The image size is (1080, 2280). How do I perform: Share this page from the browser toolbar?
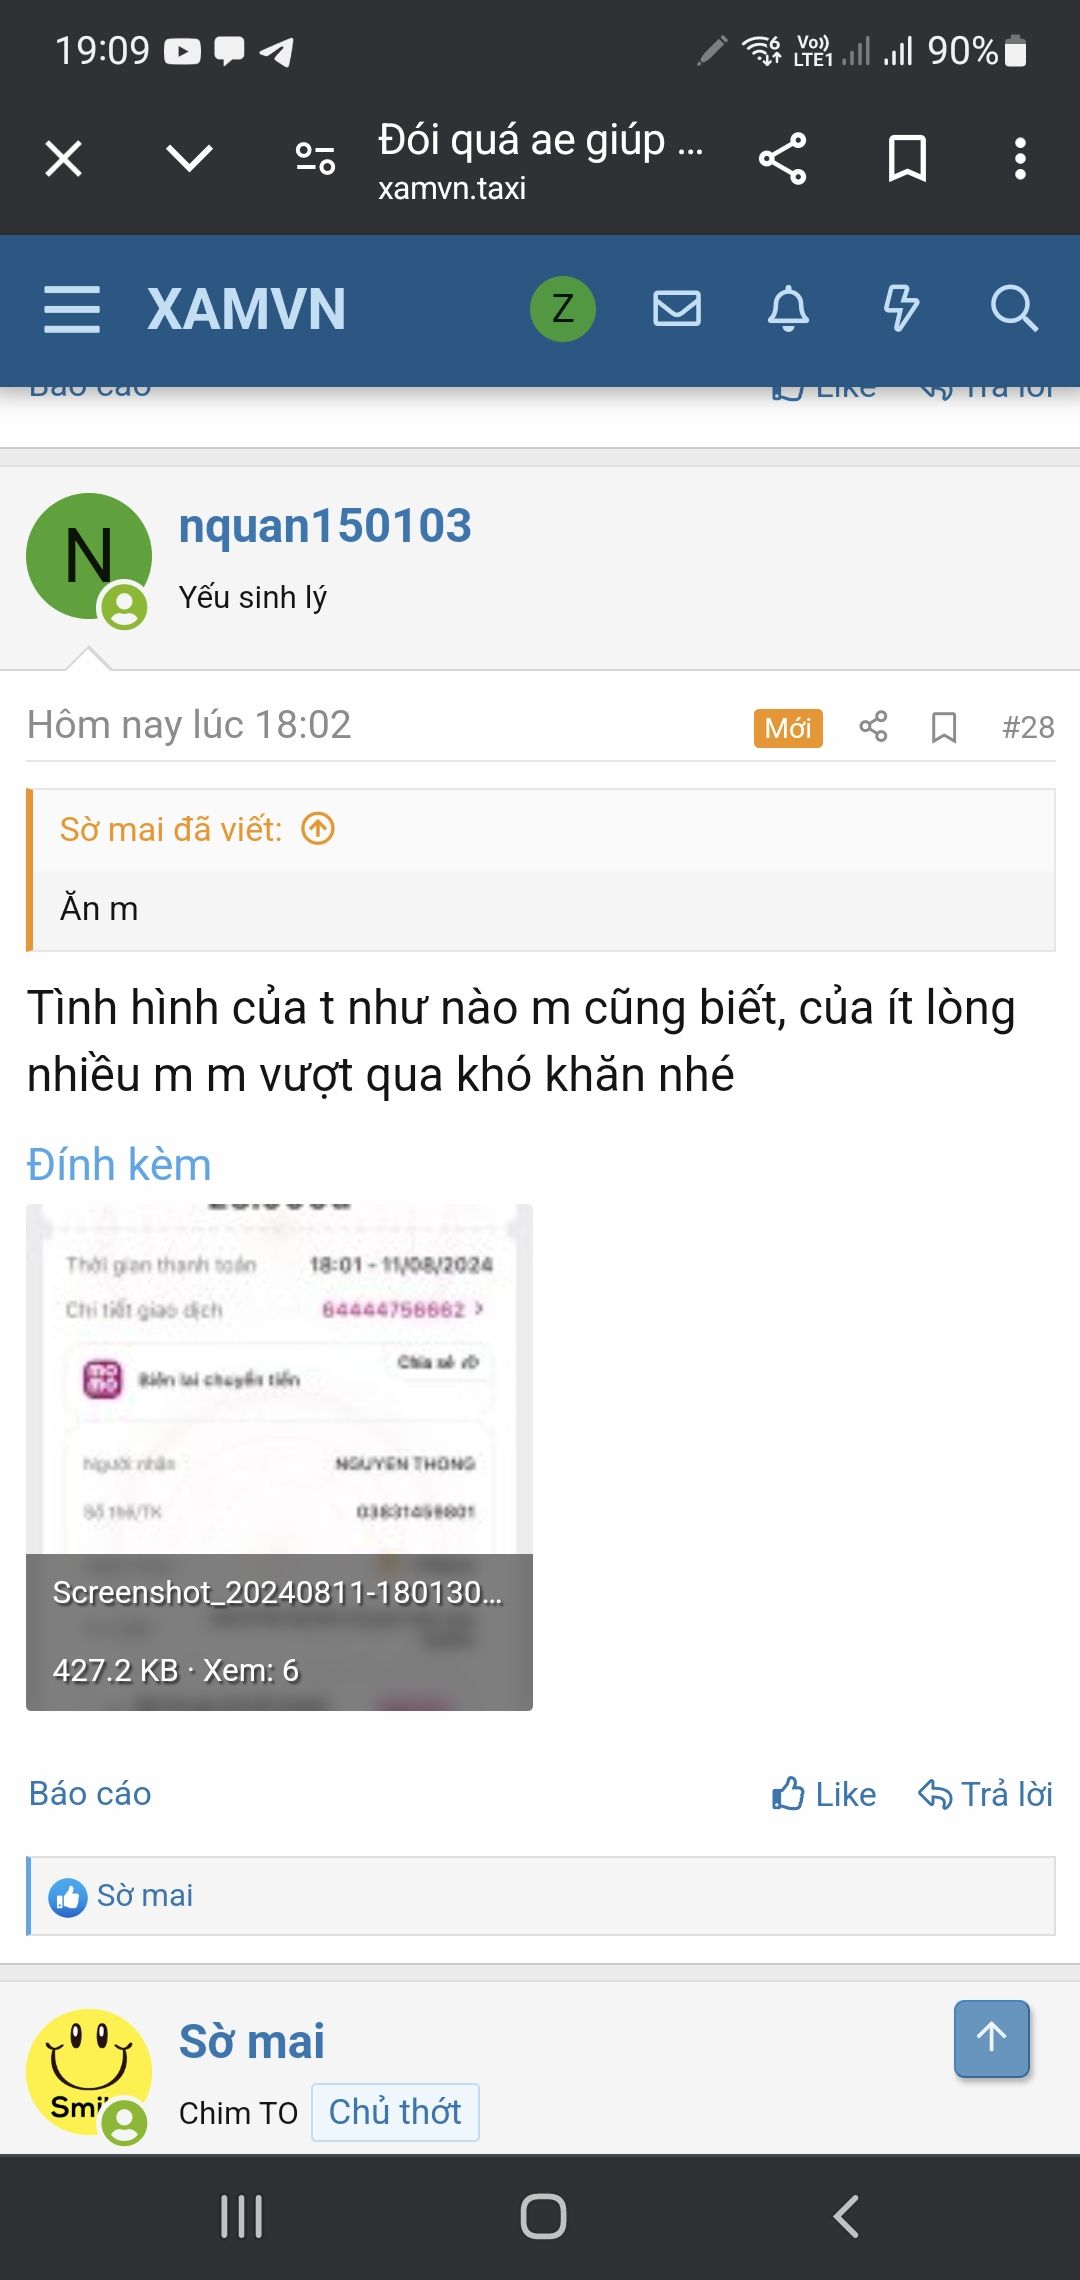782,158
